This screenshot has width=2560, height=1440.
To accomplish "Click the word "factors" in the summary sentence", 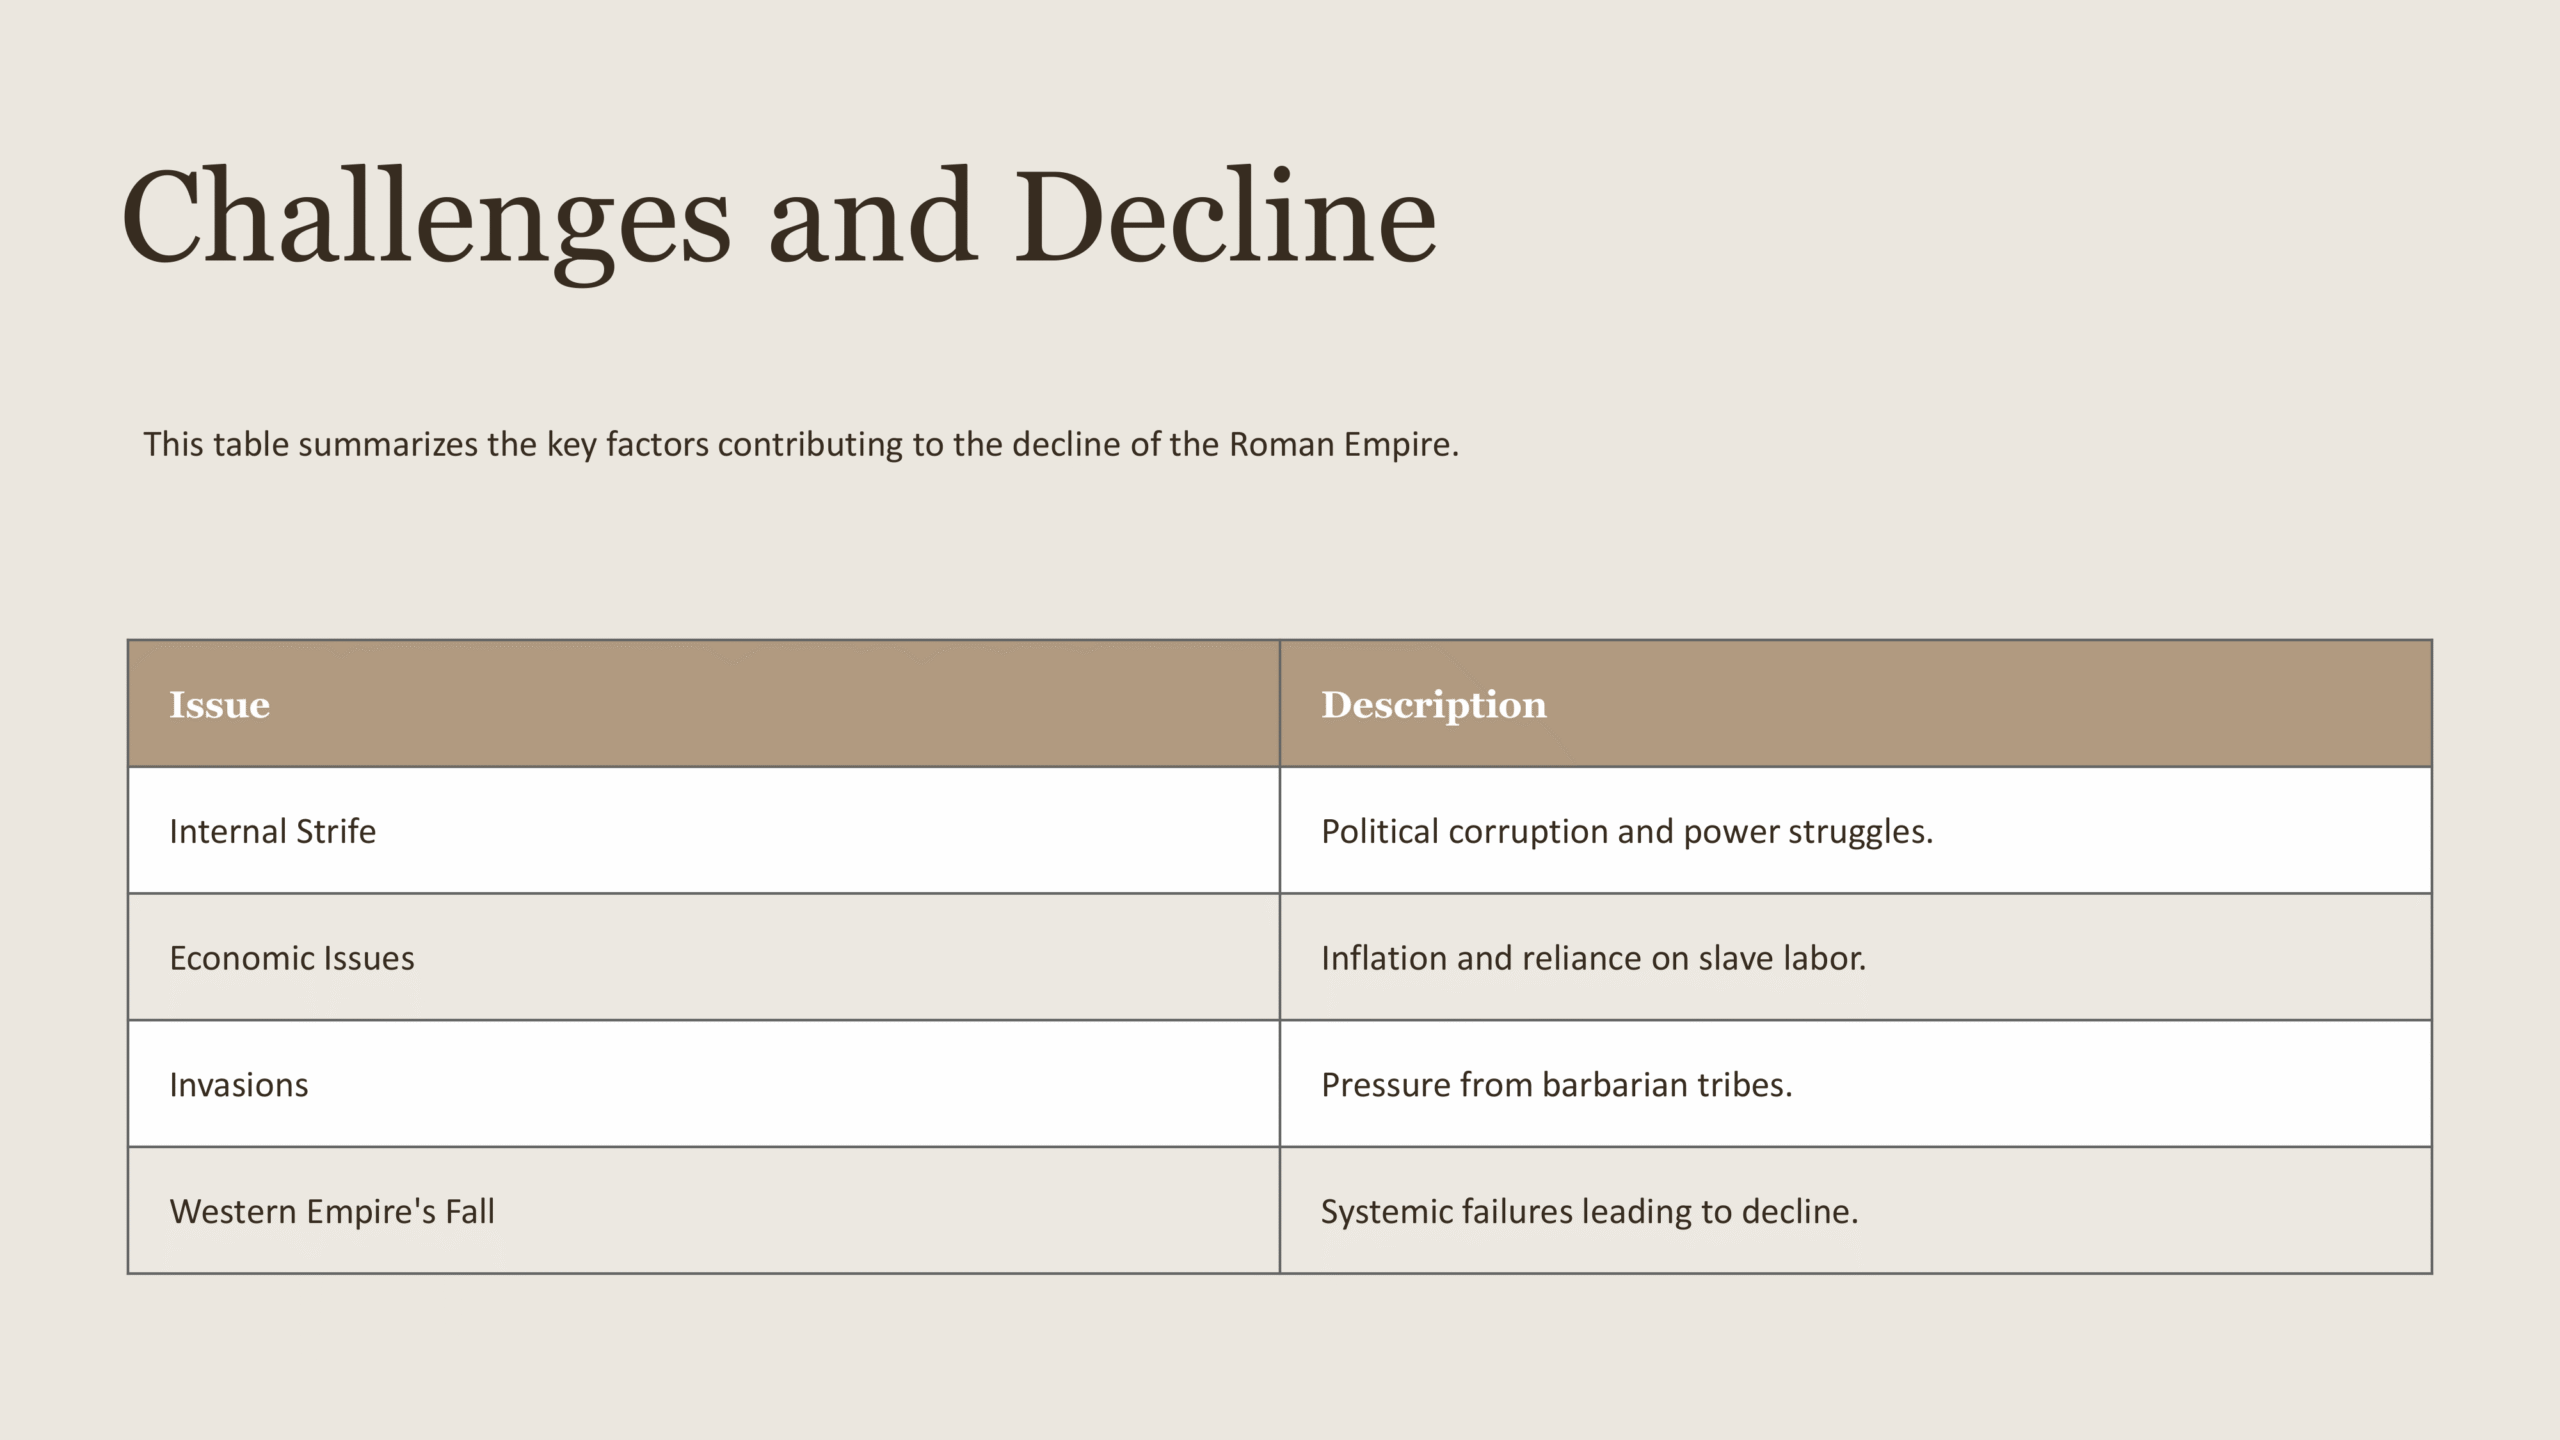I will tap(656, 444).
